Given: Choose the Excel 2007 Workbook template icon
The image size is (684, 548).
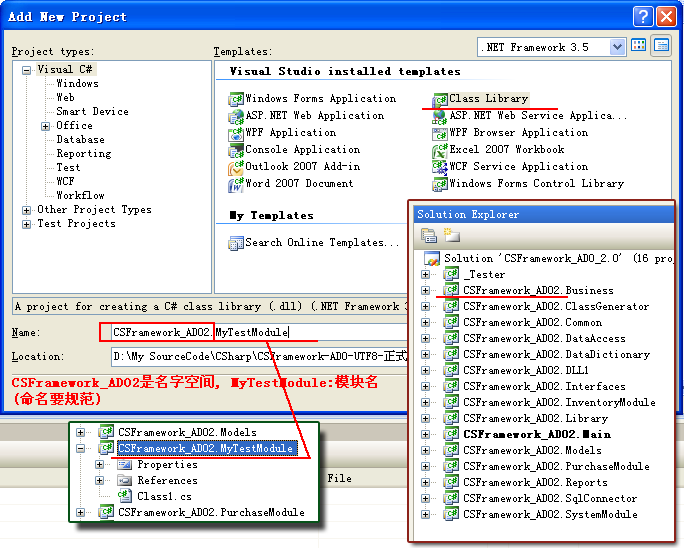Looking at the screenshot, I should [x=440, y=150].
